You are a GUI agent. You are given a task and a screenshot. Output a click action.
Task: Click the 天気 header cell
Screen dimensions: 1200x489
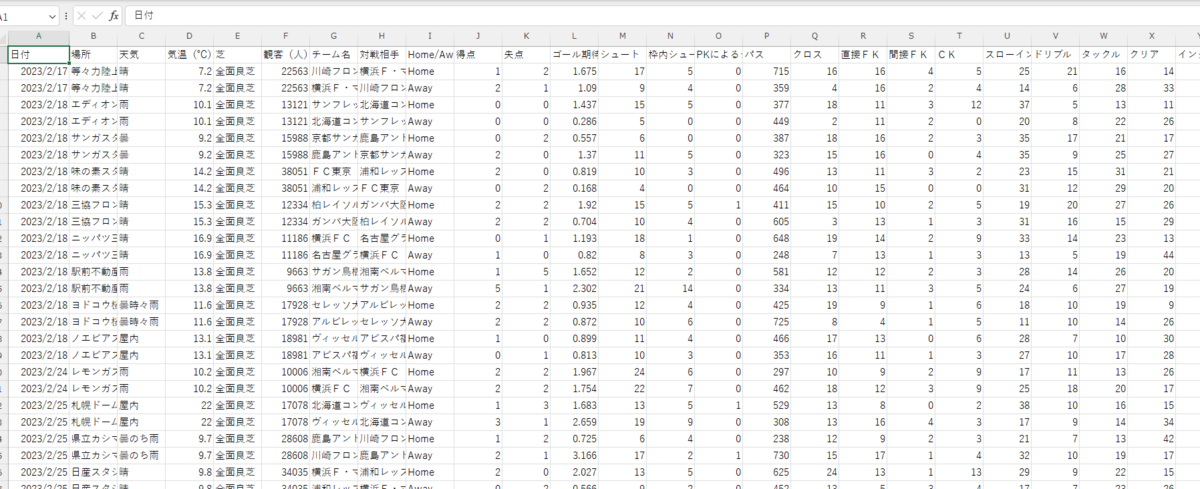(140, 53)
